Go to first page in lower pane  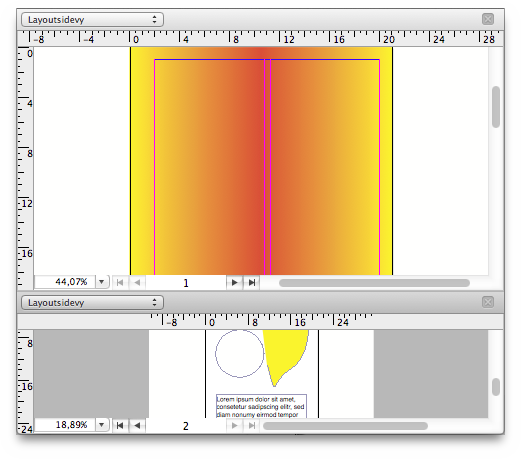click(120, 425)
